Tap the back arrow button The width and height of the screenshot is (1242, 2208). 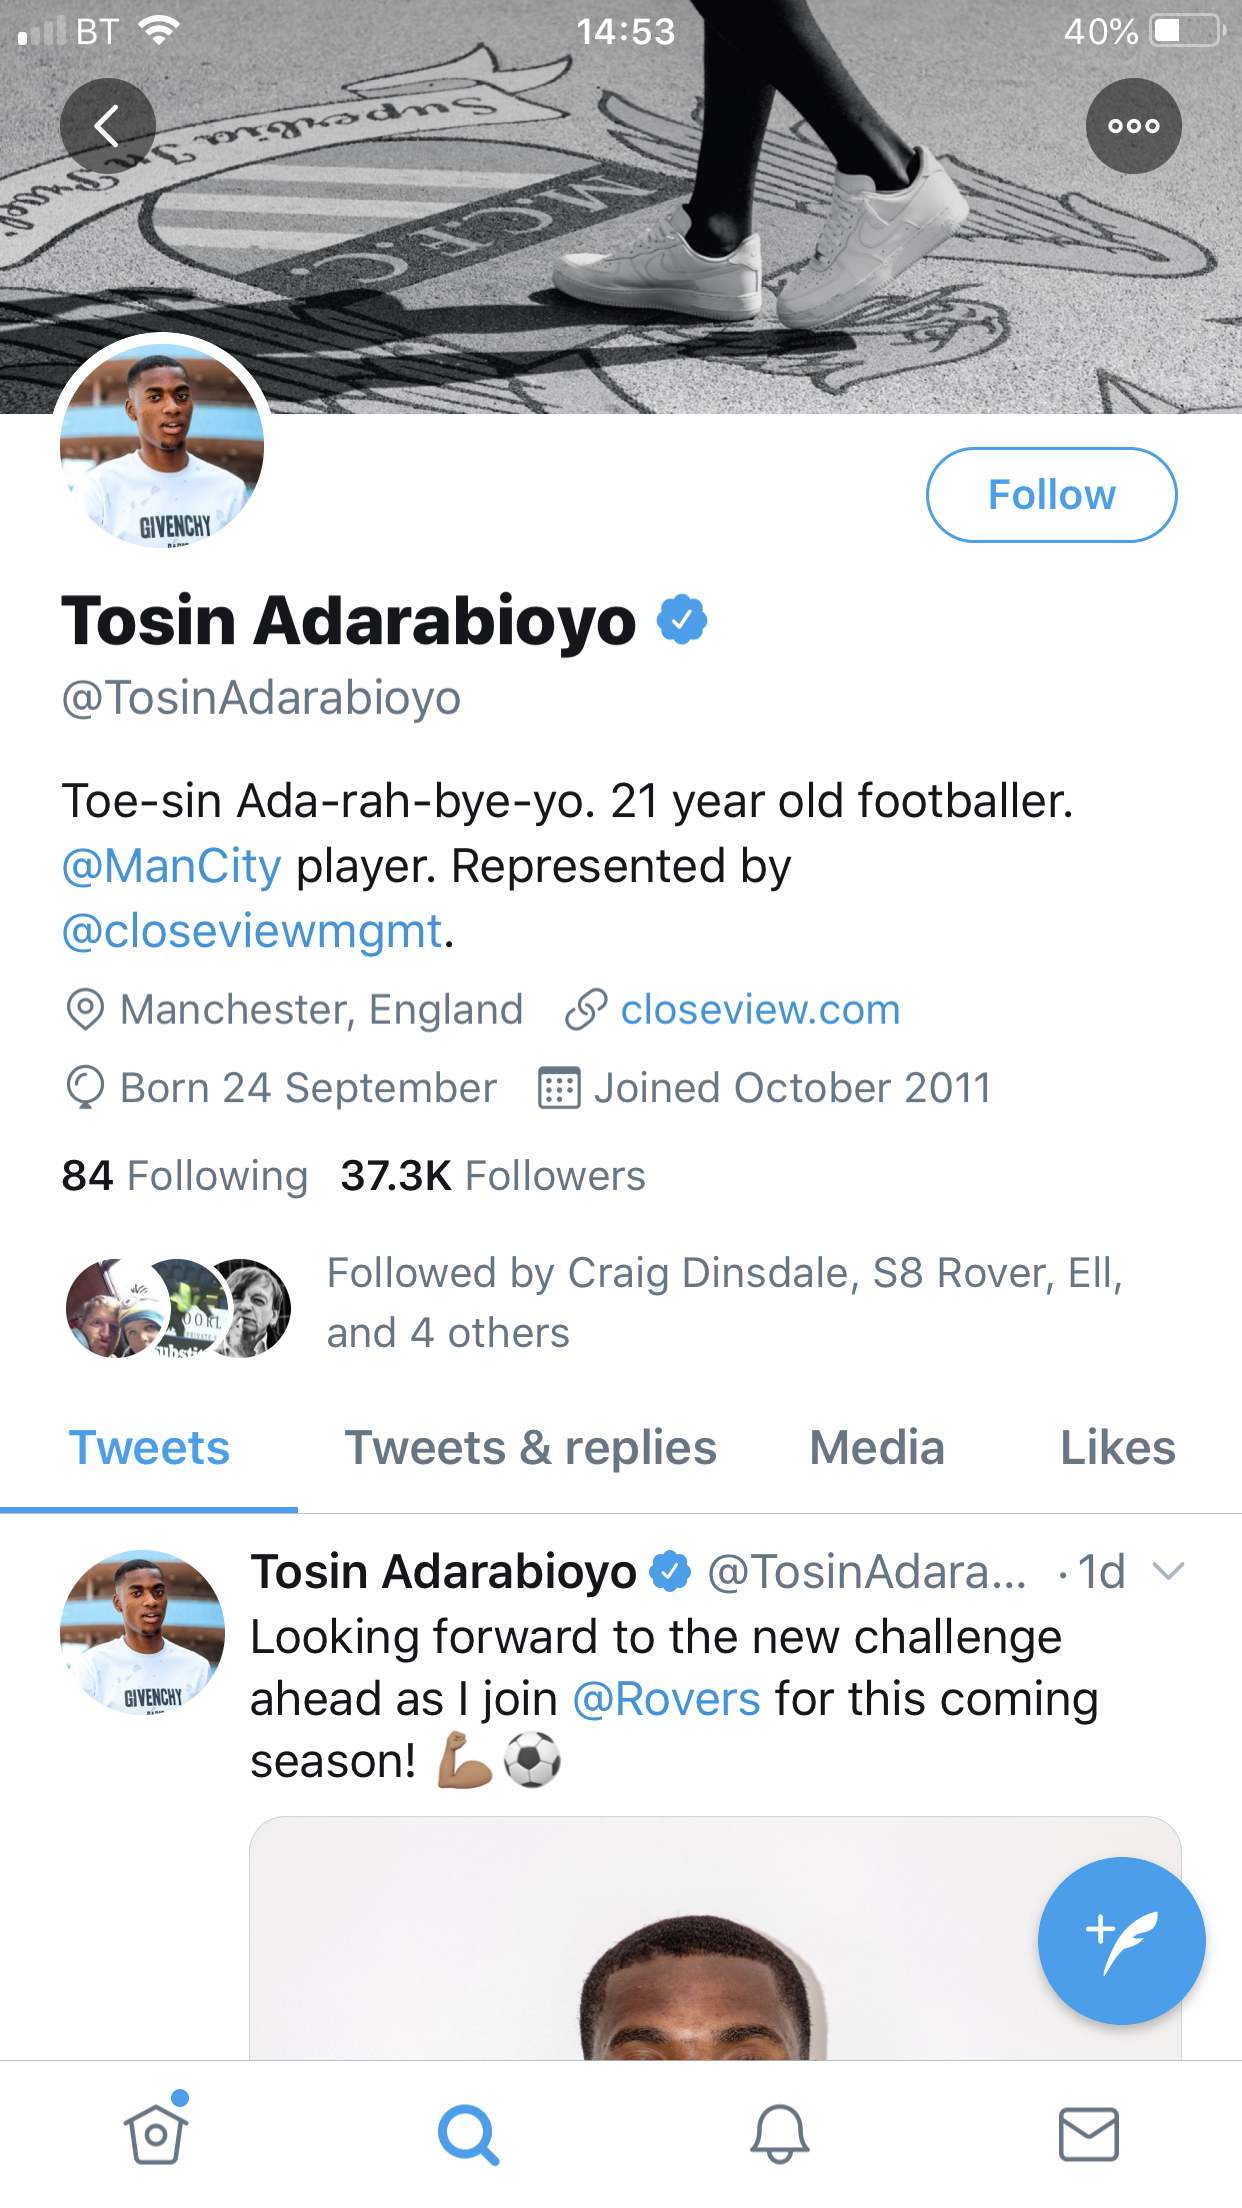(107, 126)
